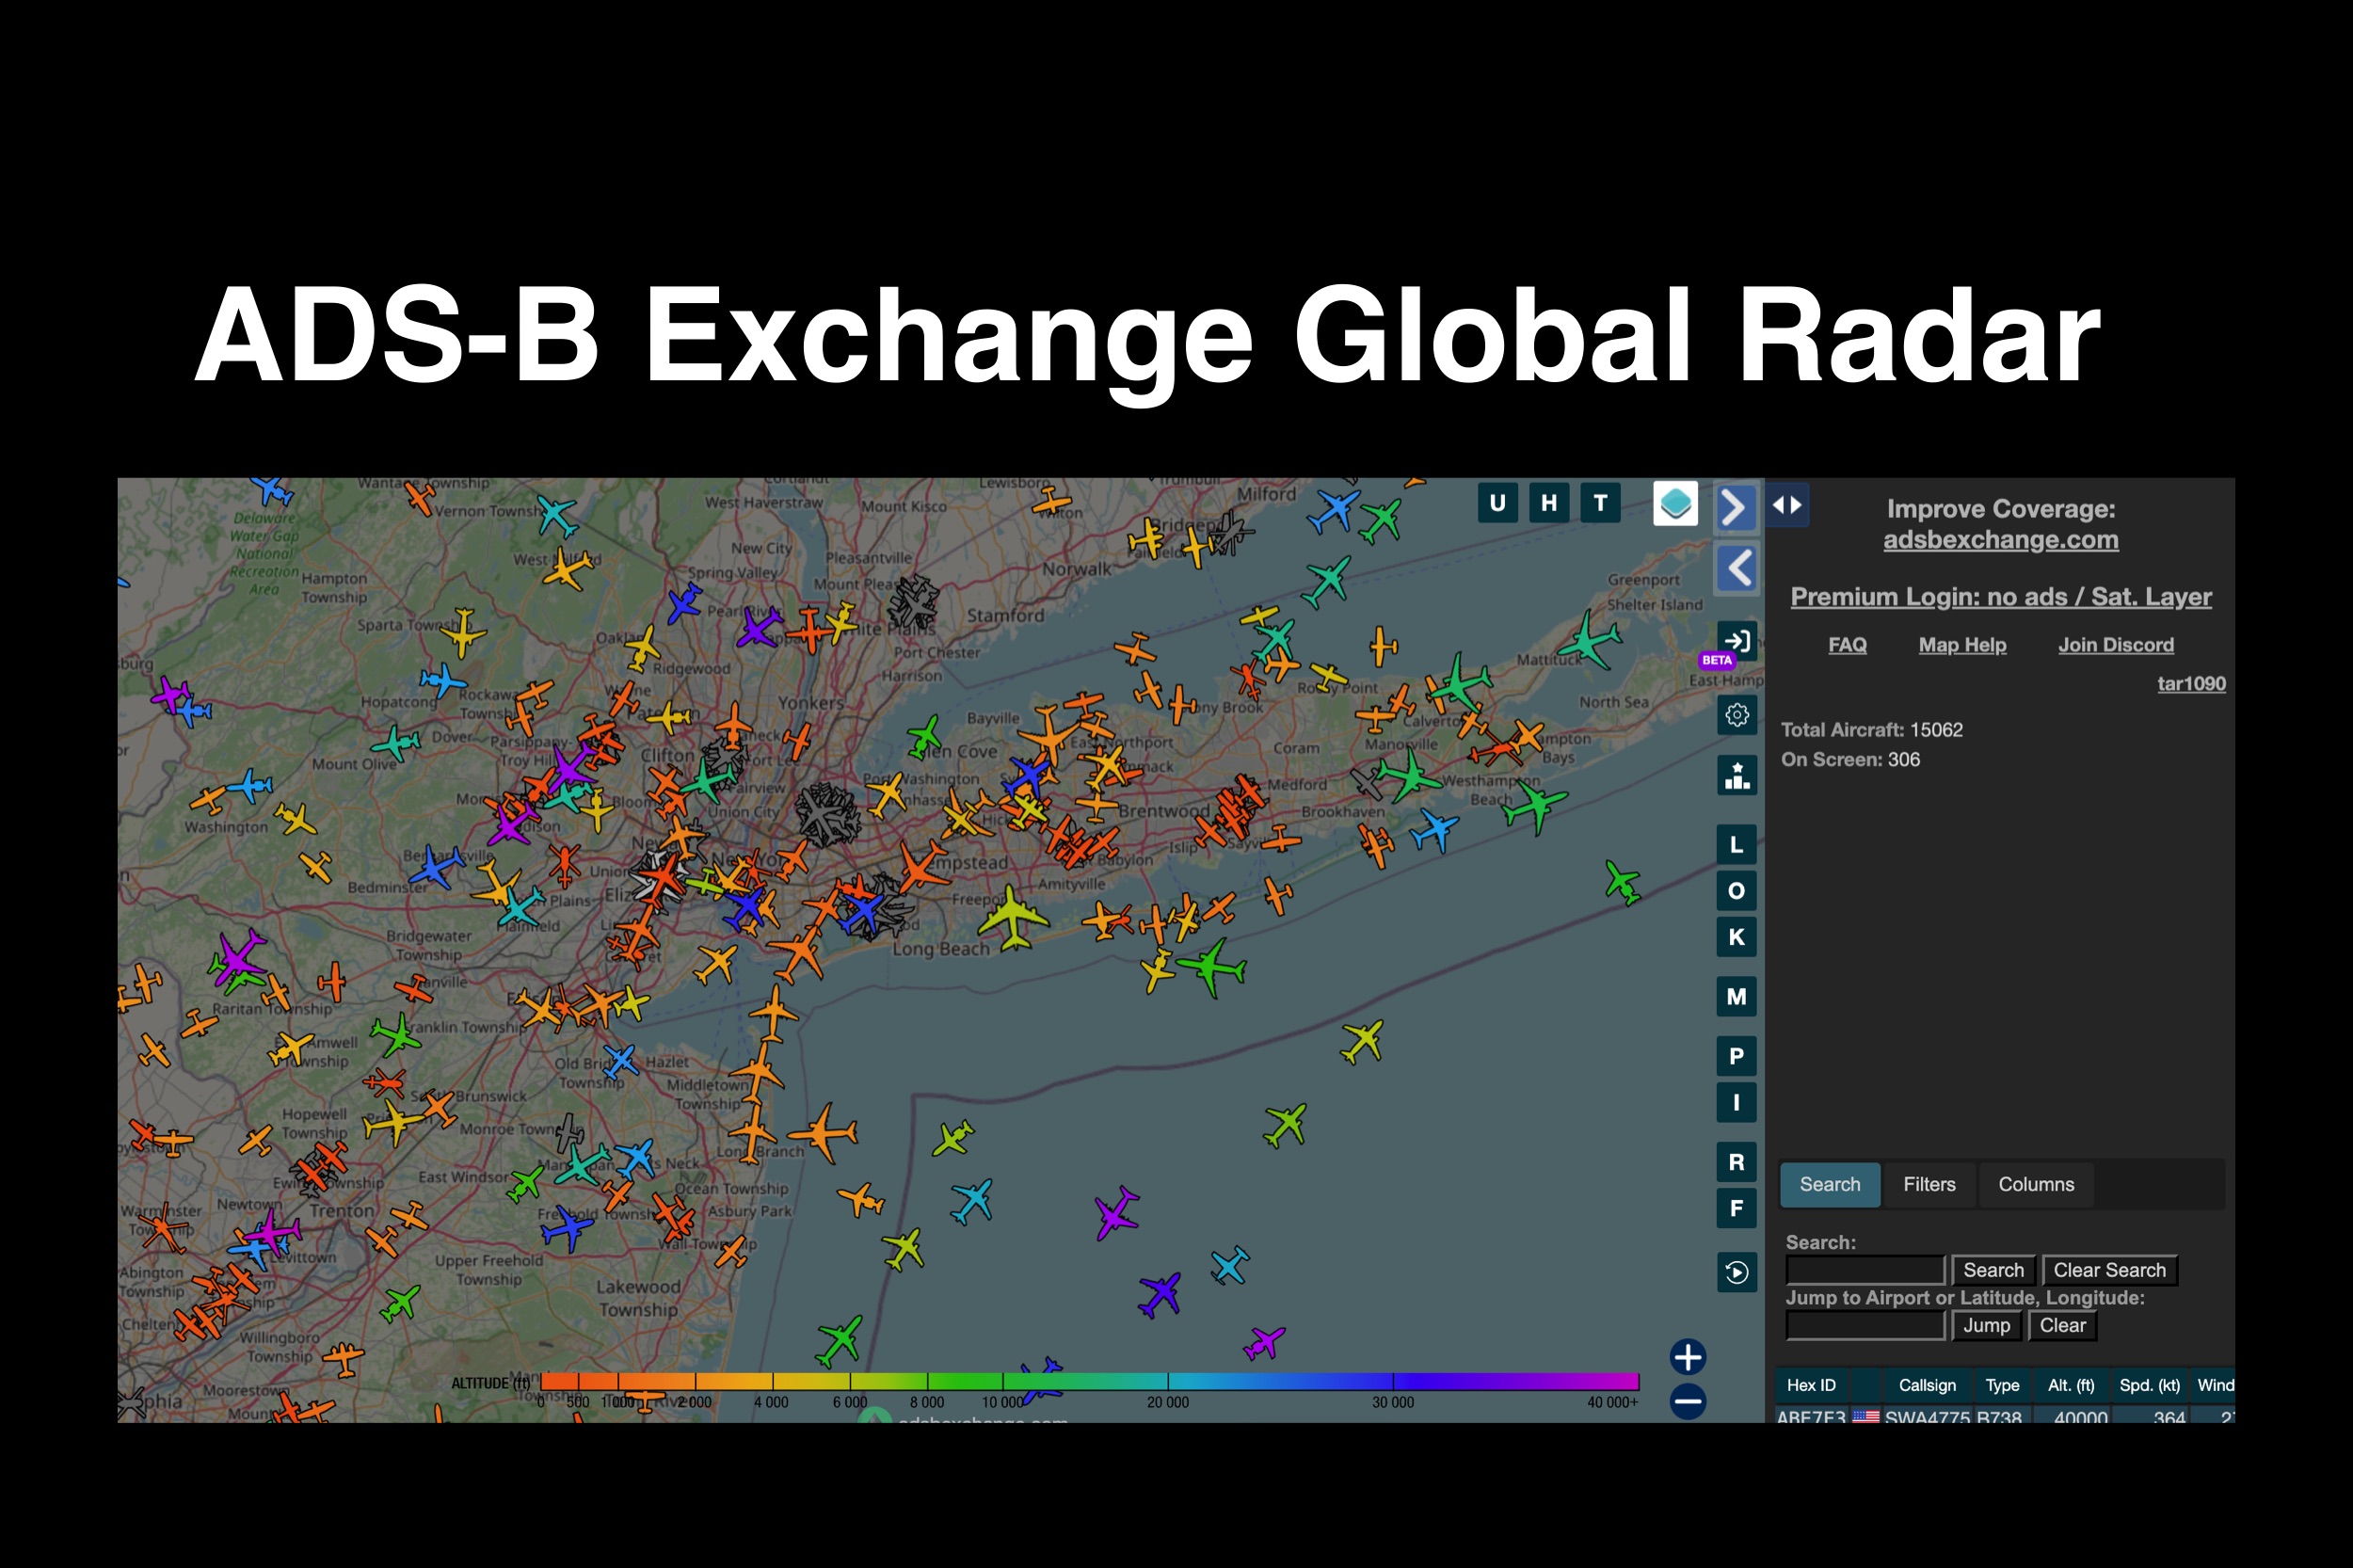Click the altitude color scale bar
Screen dimensions: 2353x1568
[x=1089, y=1382]
